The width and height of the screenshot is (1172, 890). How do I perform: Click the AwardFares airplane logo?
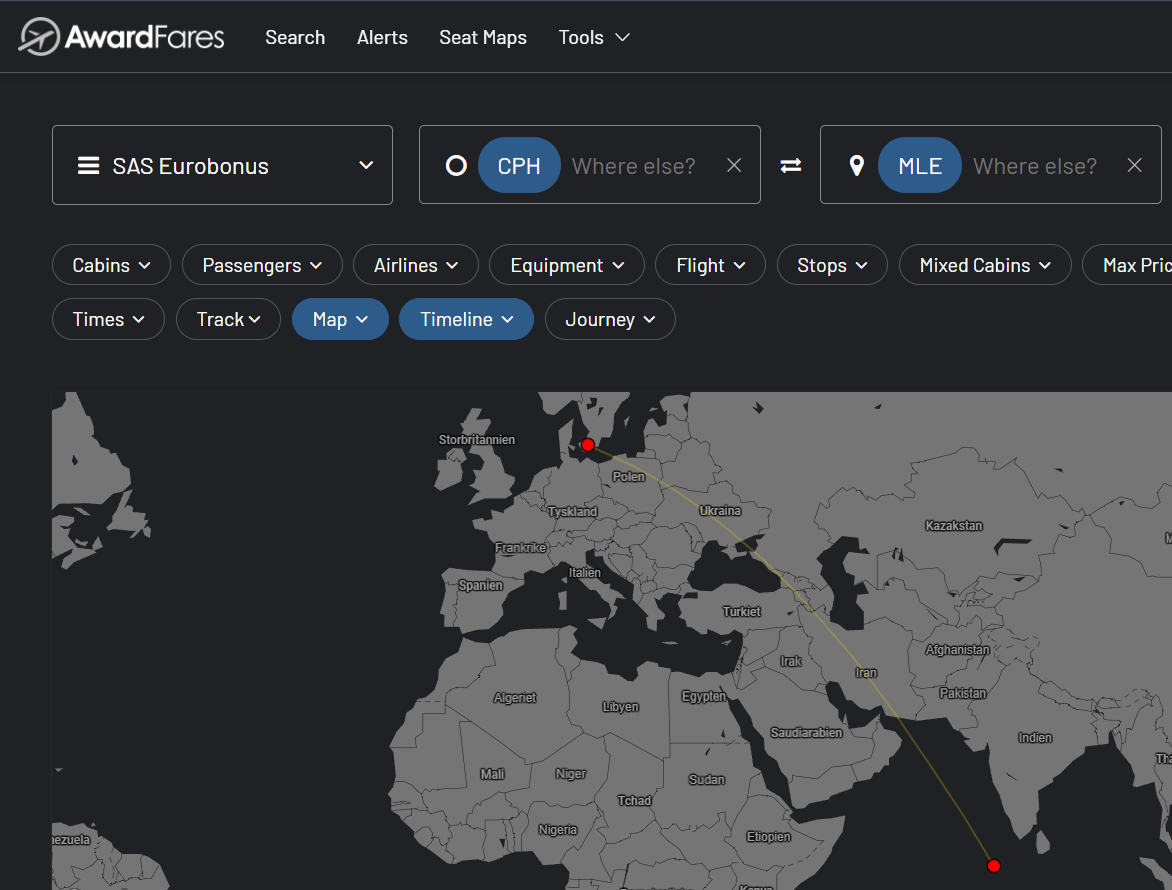tap(39, 37)
